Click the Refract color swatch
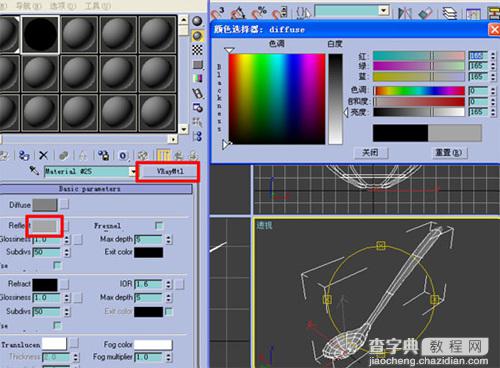This screenshot has height=368, width=500. (x=45, y=285)
